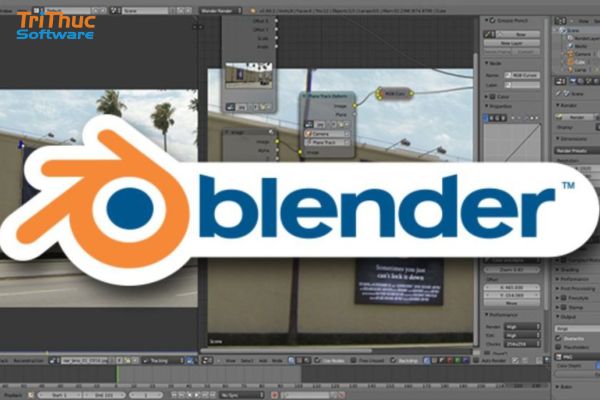Open the Tracking mode dropdown
The height and width of the screenshot is (400, 600).
click(x=164, y=361)
